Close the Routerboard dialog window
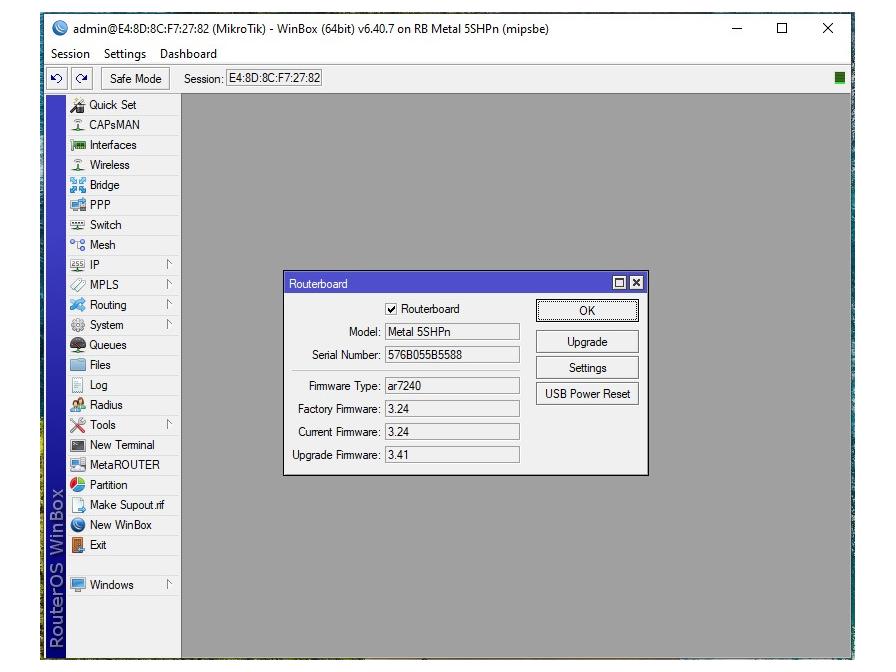Screen dimensions: 896x672 pos(636,283)
